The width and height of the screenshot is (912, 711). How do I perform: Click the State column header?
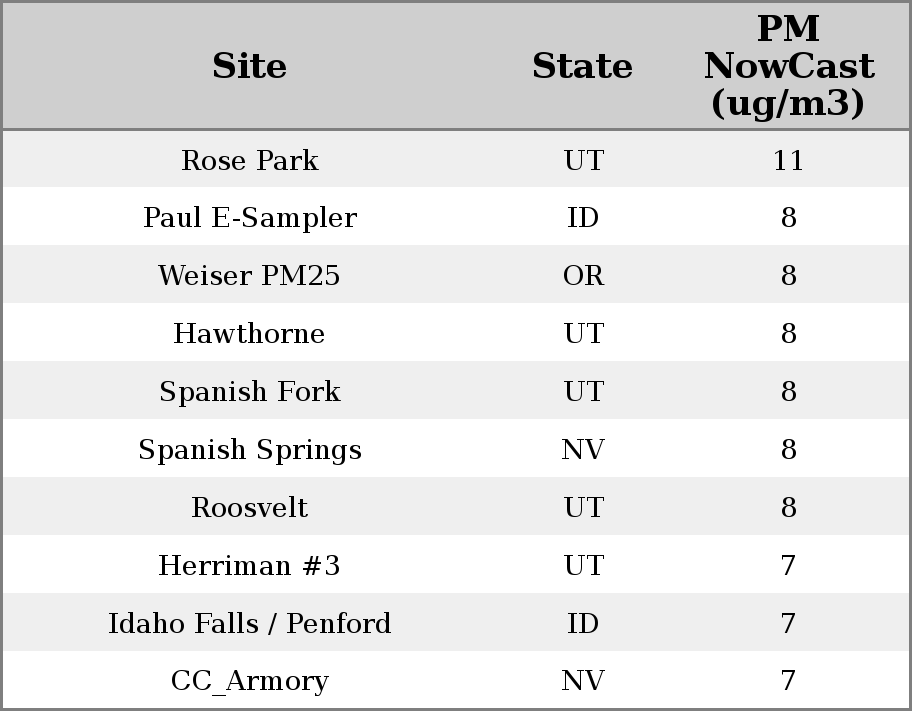tap(582, 67)
